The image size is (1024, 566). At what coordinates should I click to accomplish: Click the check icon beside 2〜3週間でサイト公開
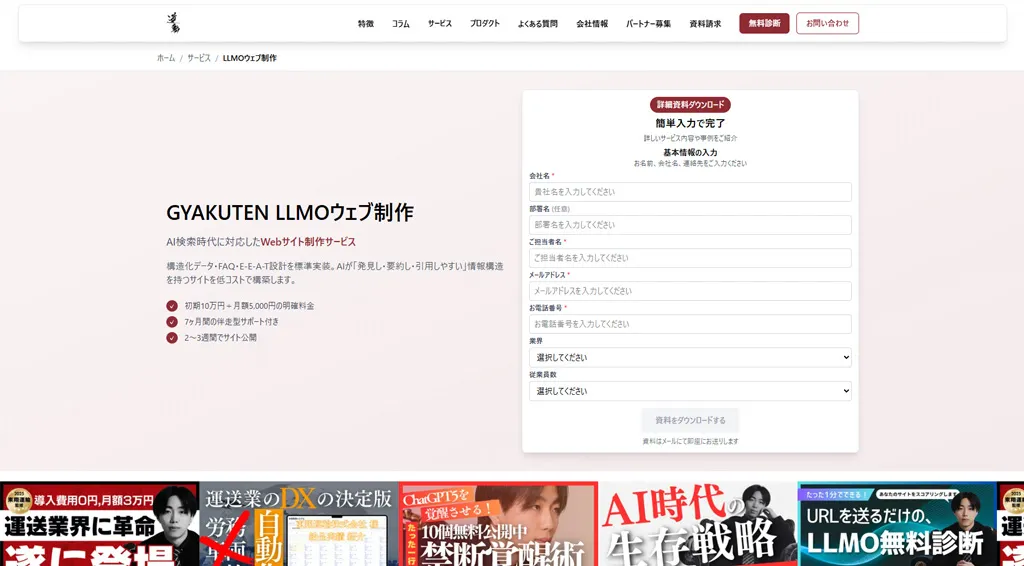click(x=172, y=338)
